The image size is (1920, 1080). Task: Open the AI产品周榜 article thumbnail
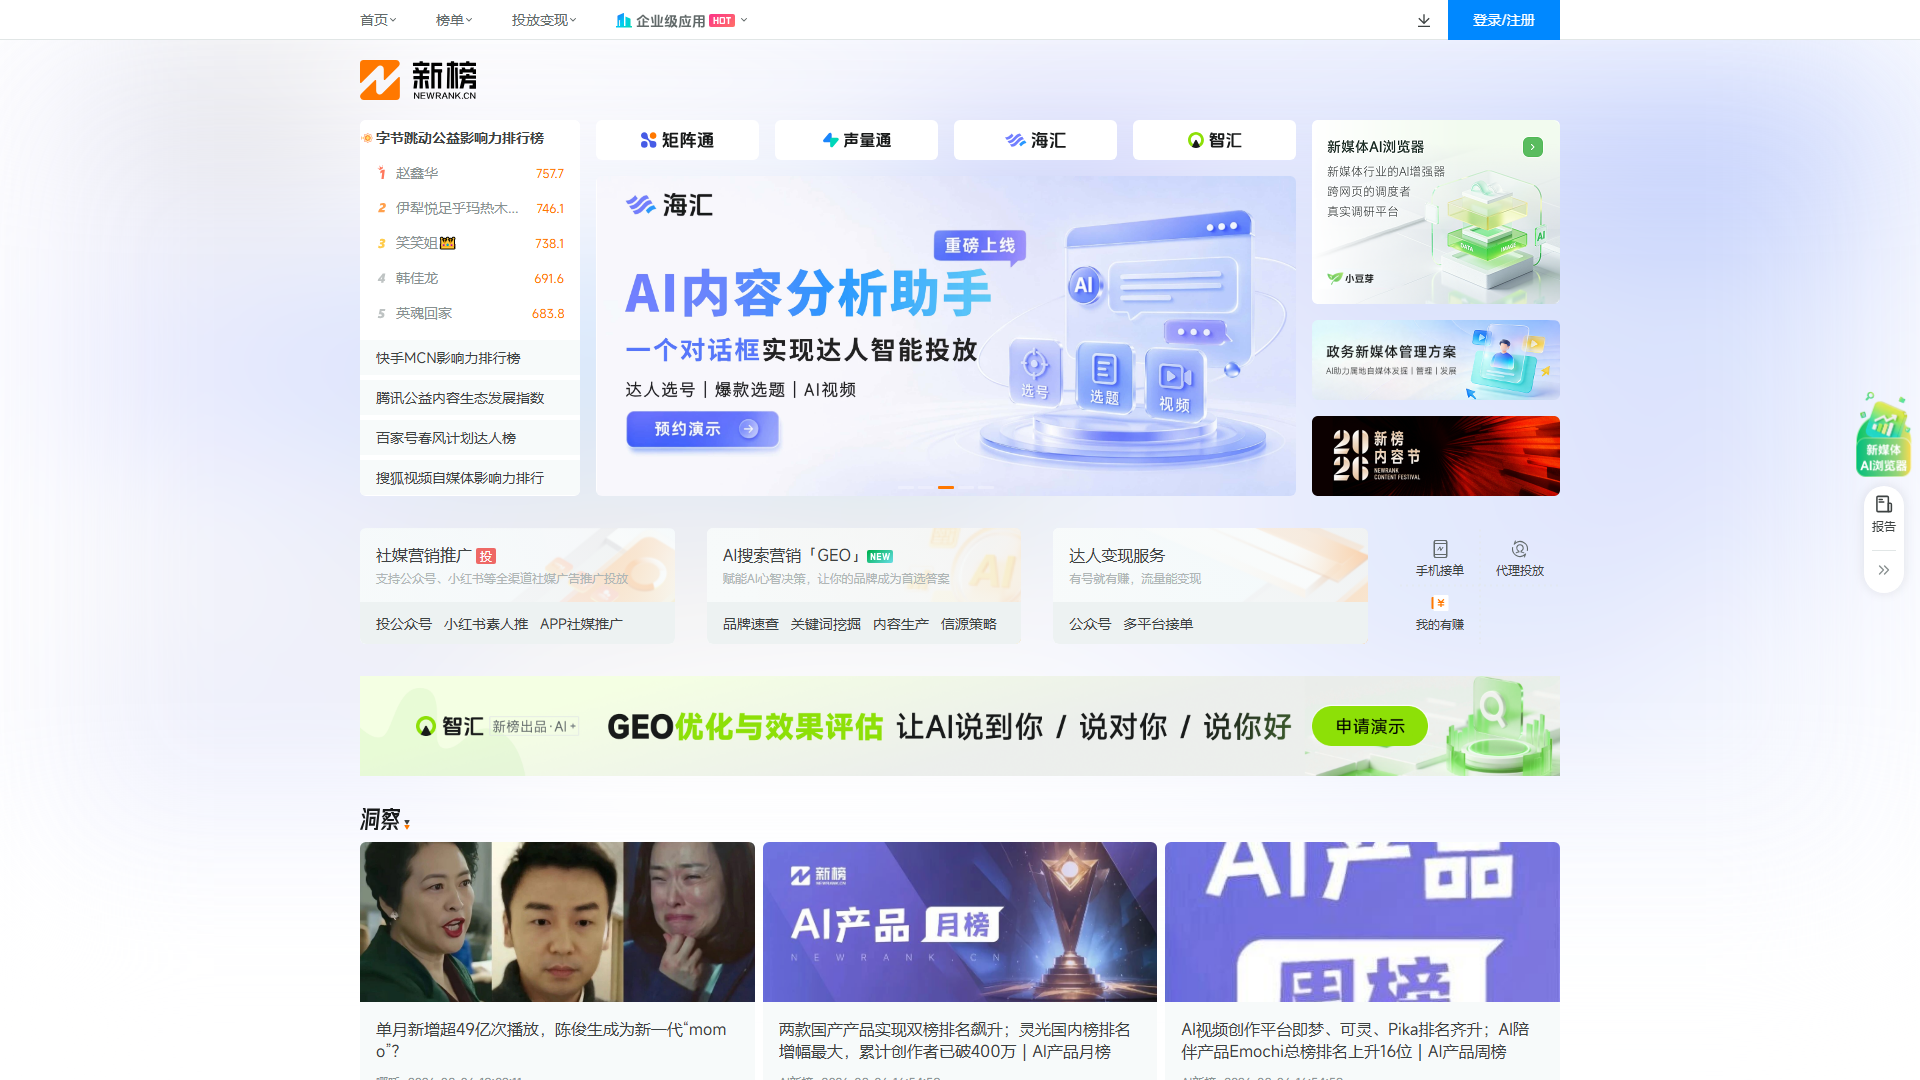click(x=1362, y=922)
